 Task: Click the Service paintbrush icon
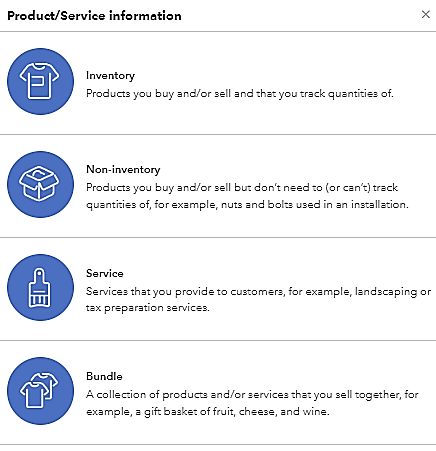coord(40,287)
